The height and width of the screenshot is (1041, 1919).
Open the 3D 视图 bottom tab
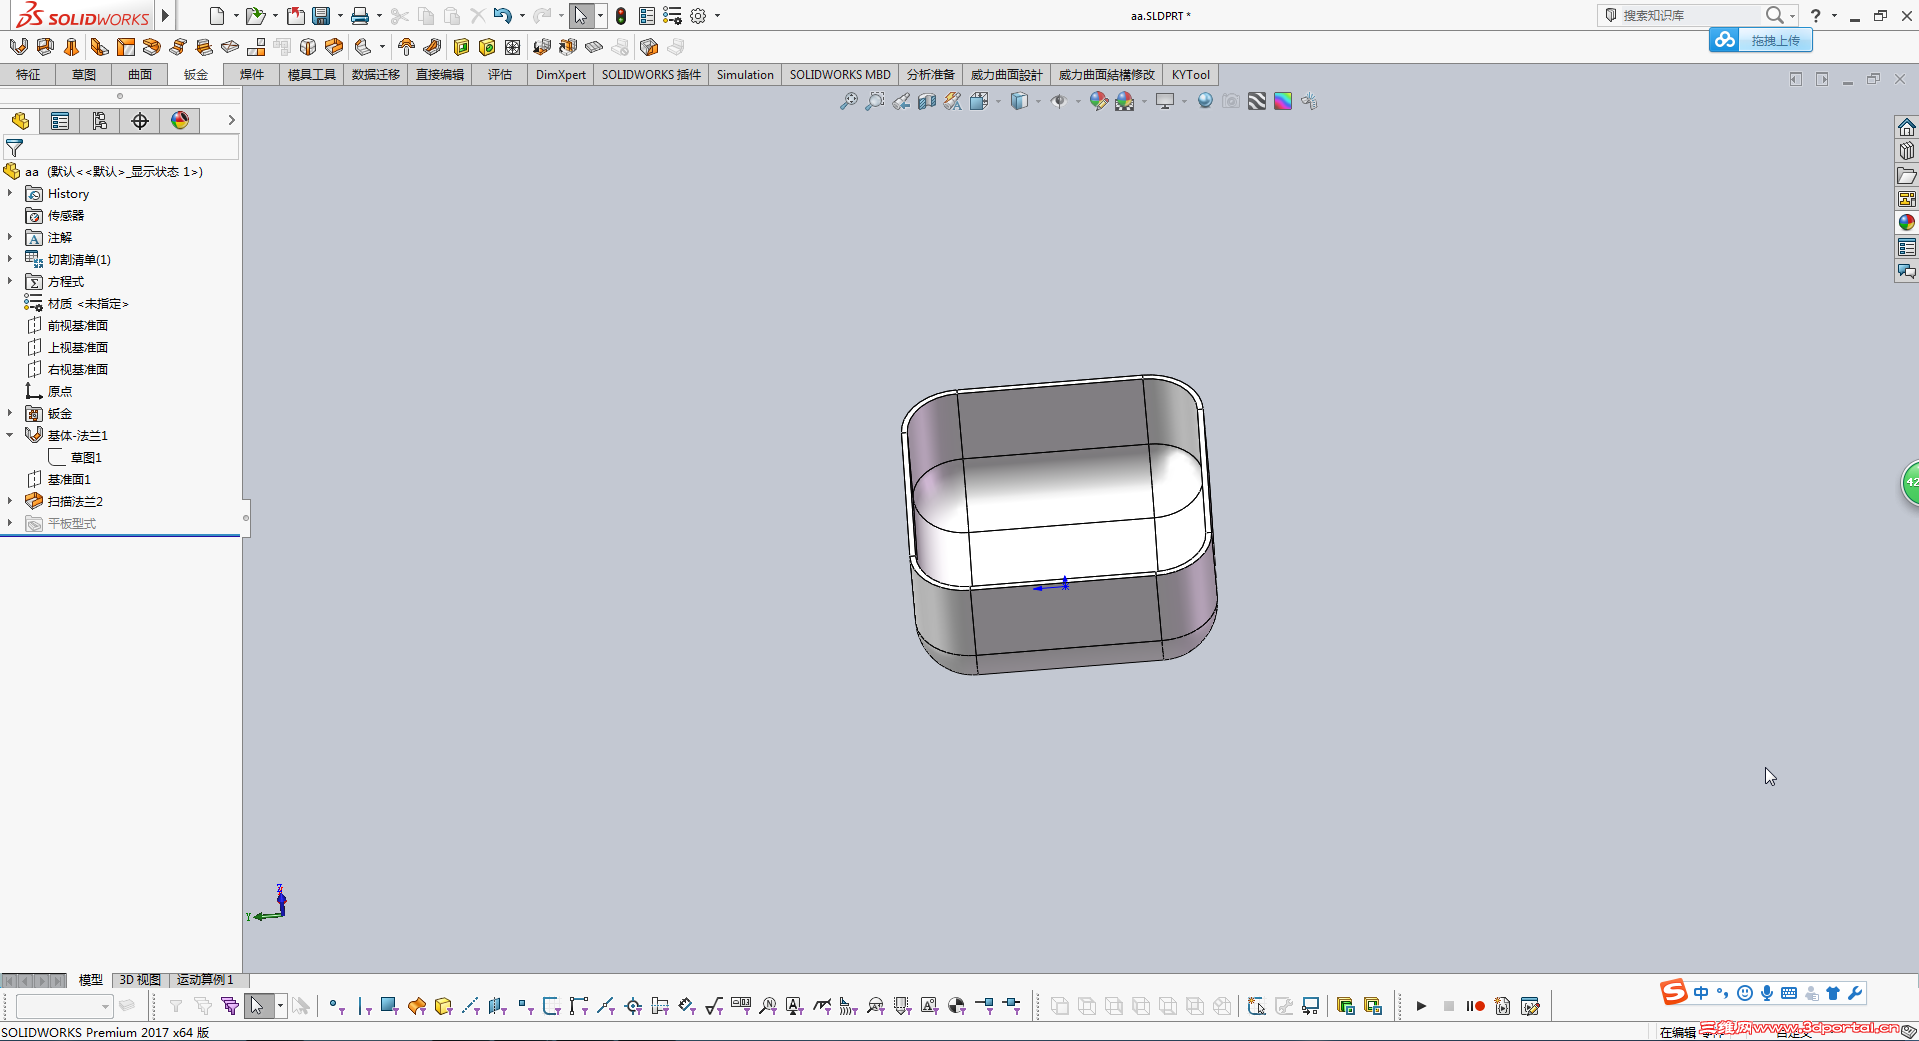pos(140,980)
